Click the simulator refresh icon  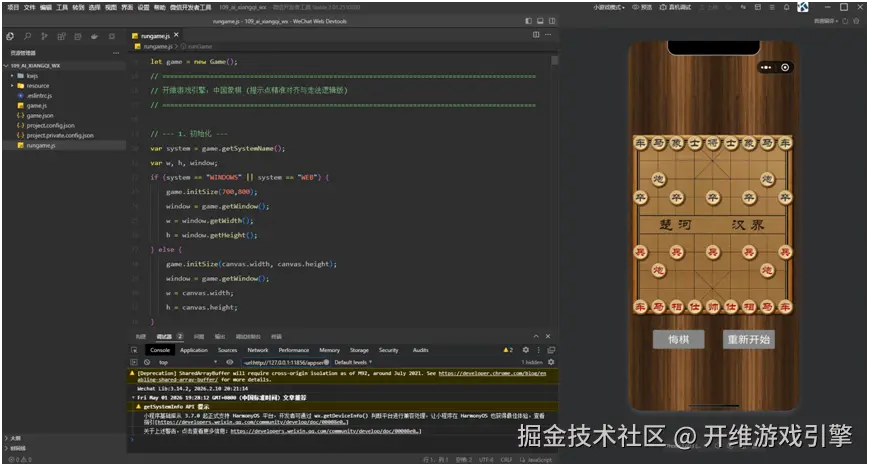(x=845, y=21)
